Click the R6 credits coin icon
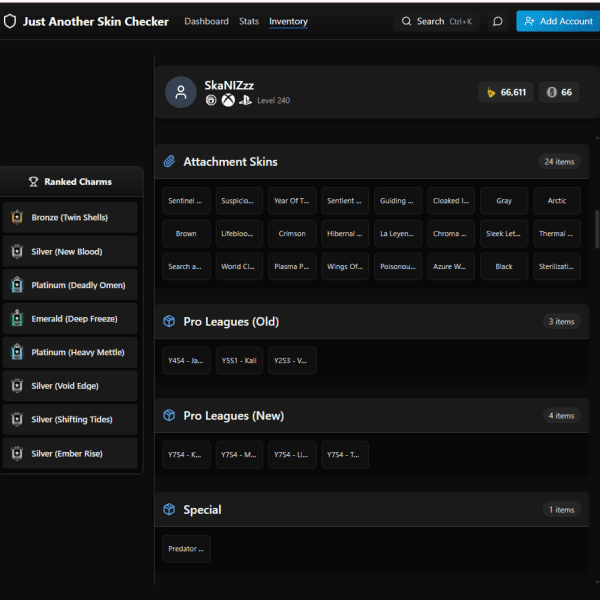Viewport: 600px width, 600px height. click(551, 92)
